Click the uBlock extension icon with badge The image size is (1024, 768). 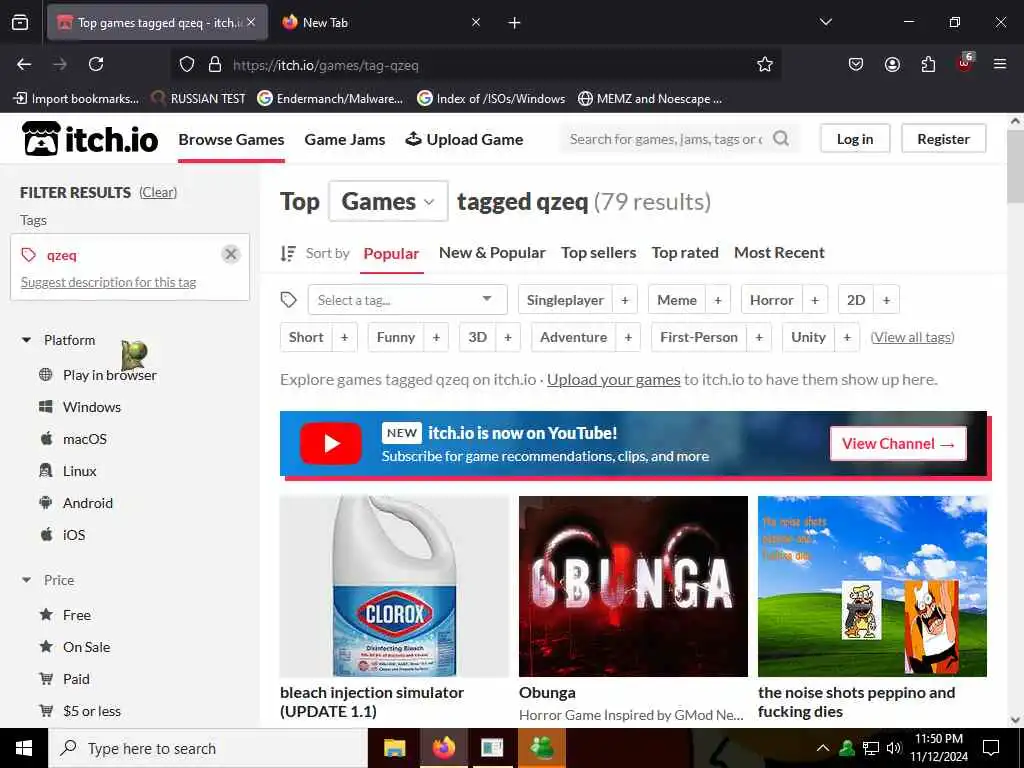click(965, 63)
